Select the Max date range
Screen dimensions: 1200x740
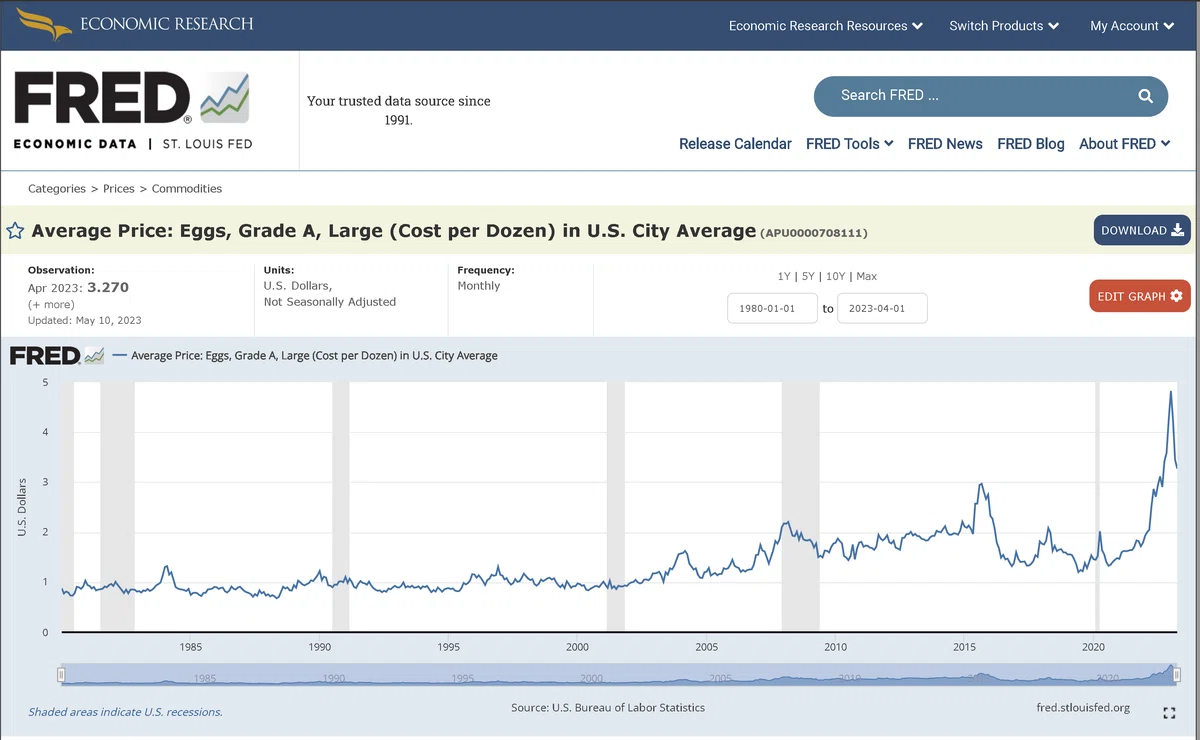(x=867, y=276)
